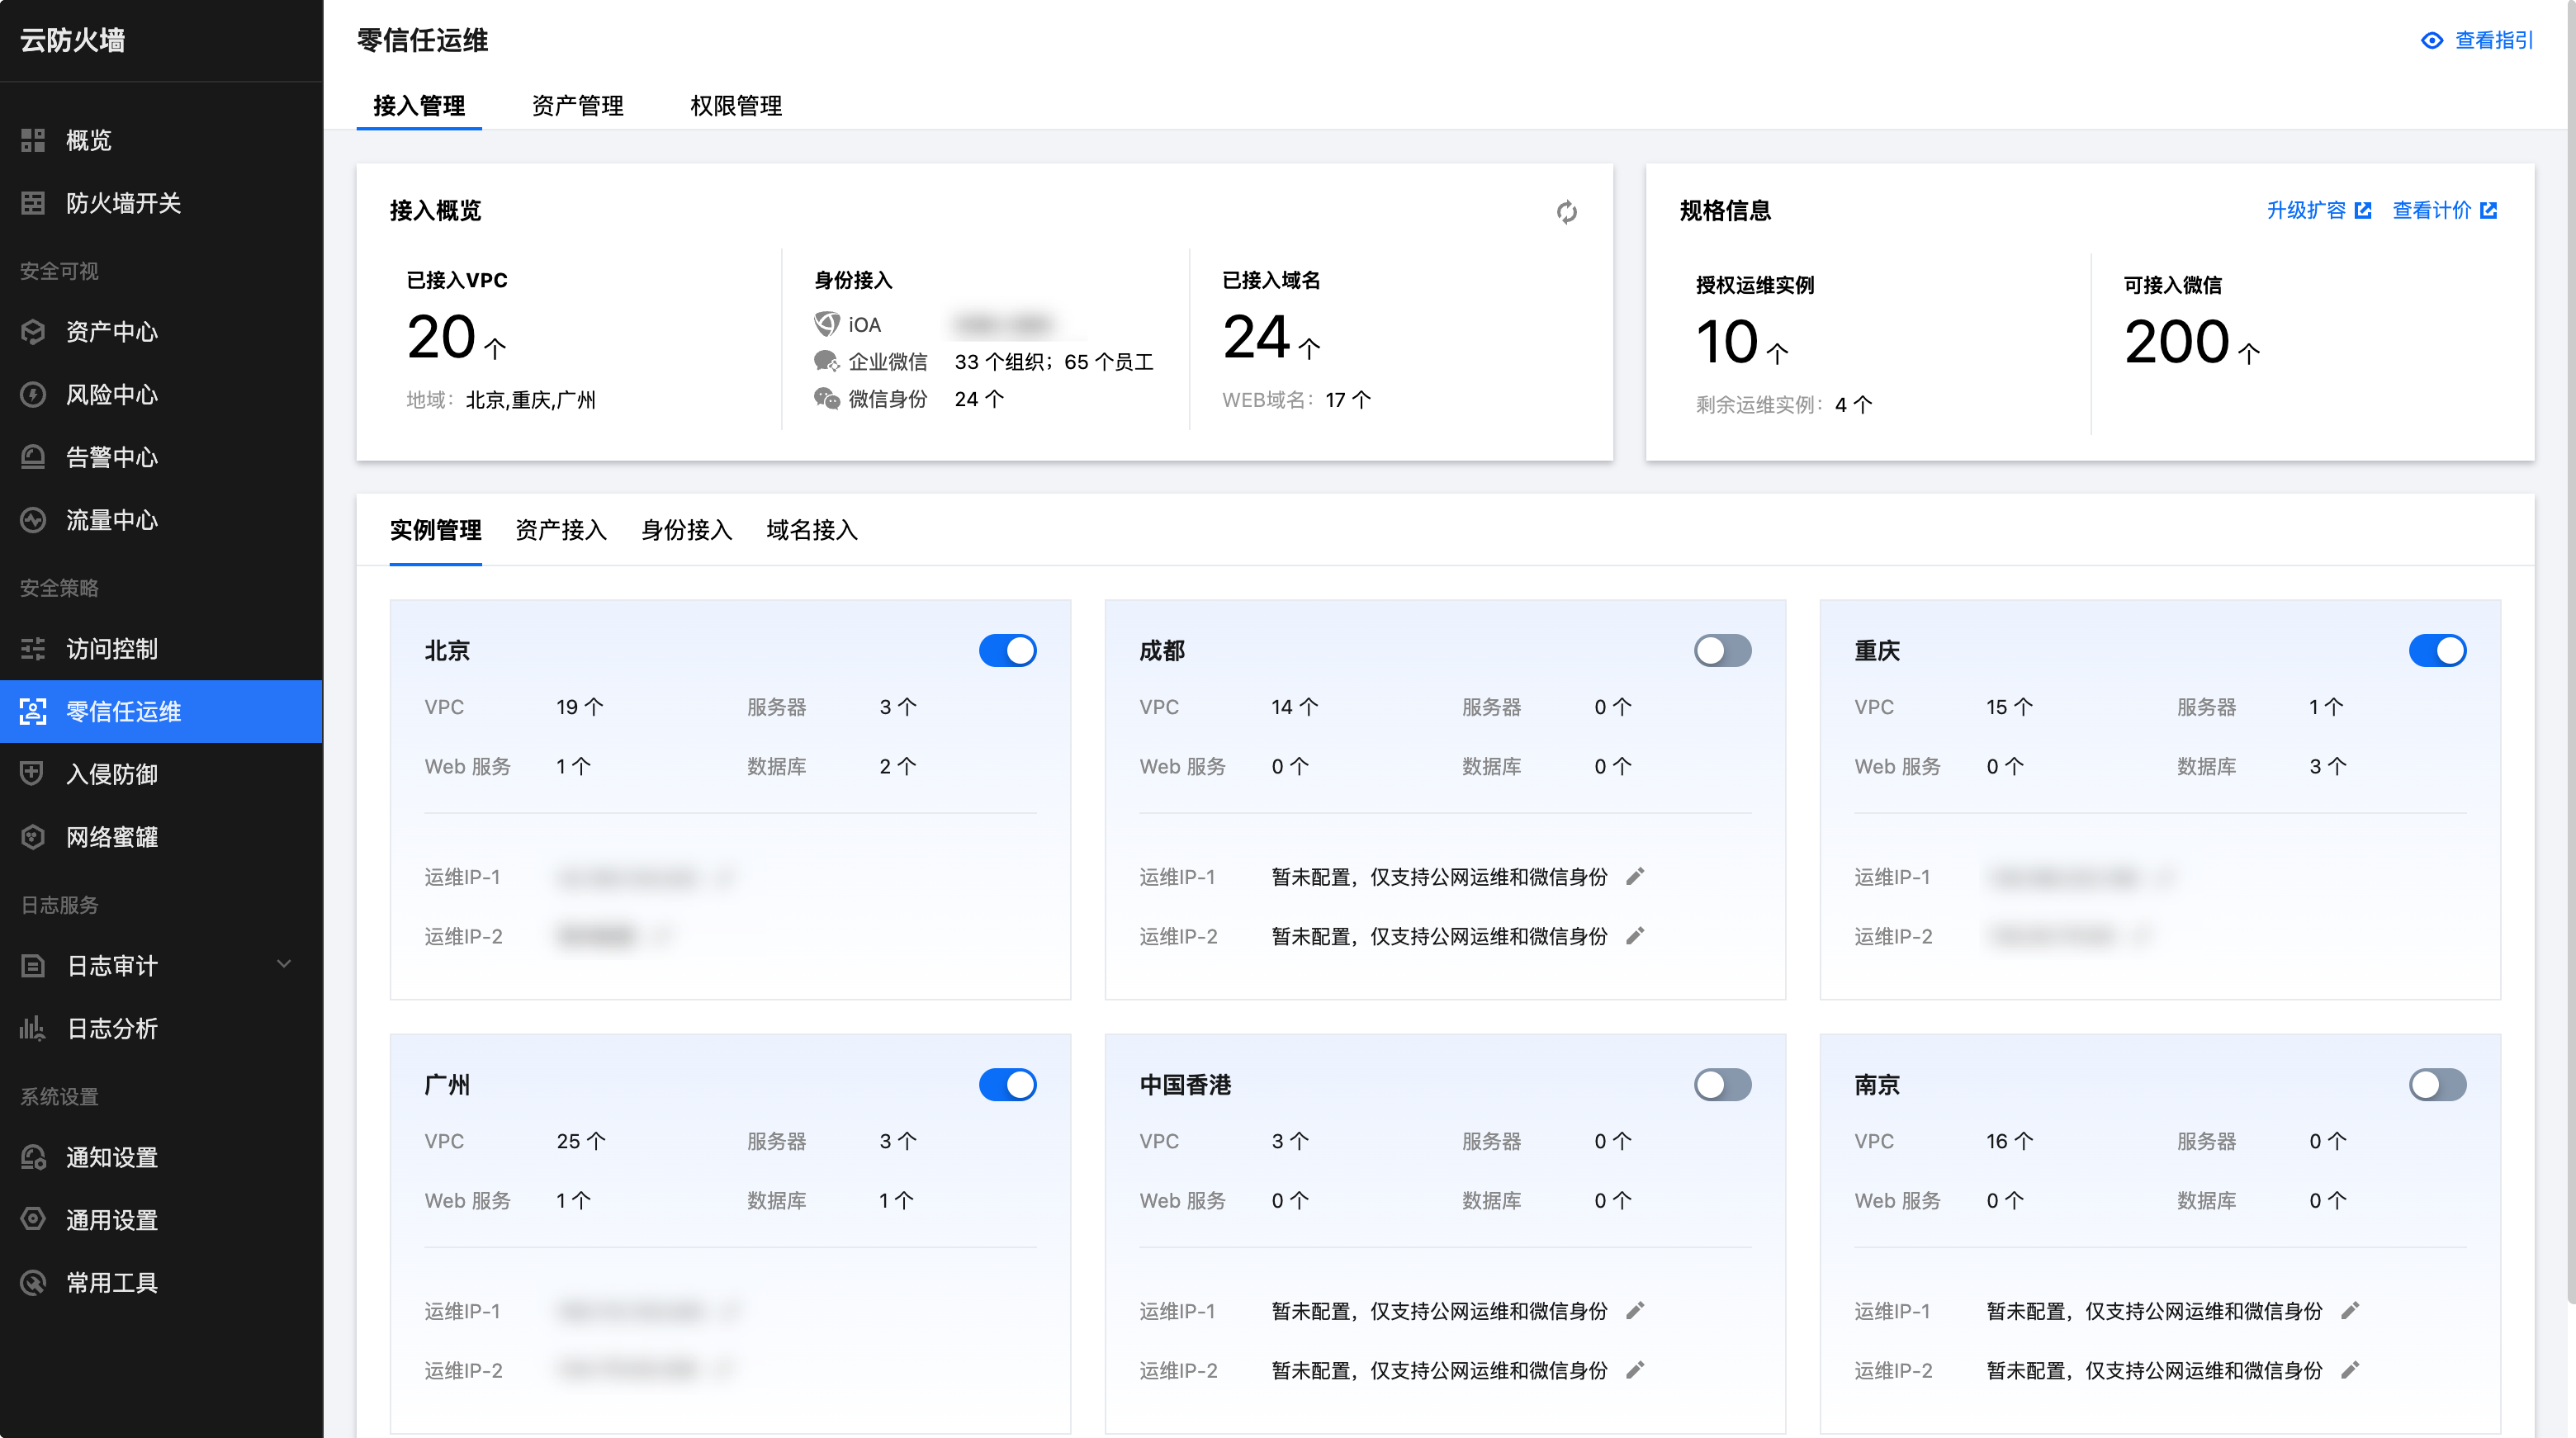The image size is (2576, 1438).
Task: Switch to the 权限管理 tab
Action: (x=736, y=106)
